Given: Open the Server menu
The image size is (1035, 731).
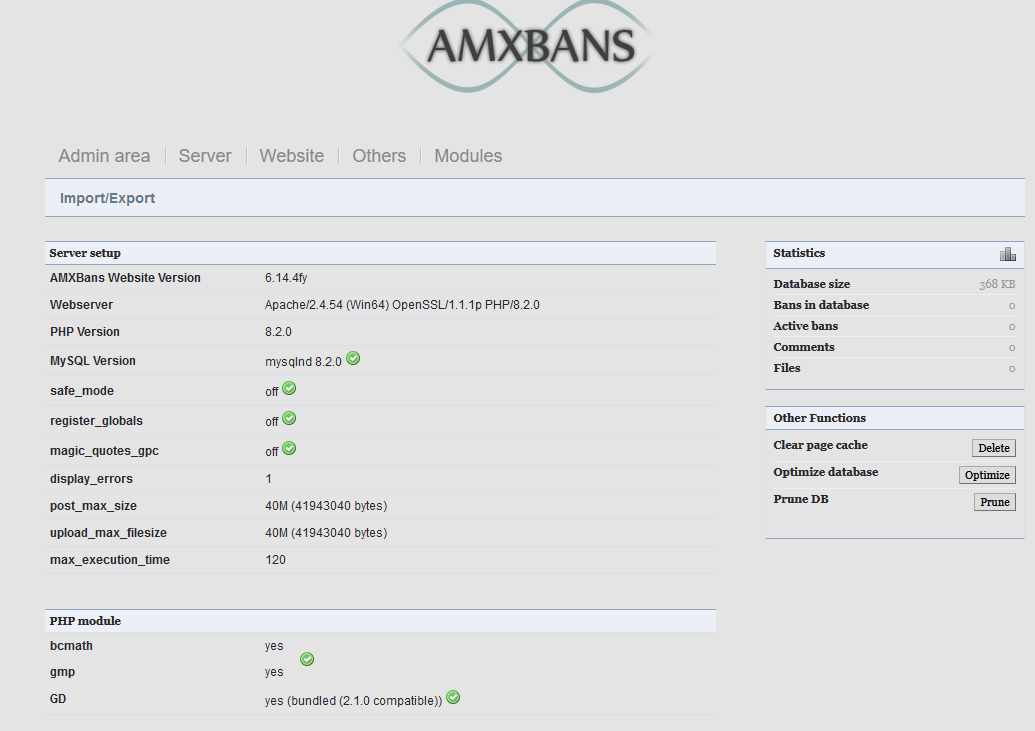Looking at the screenshot, I should point(205,156).
